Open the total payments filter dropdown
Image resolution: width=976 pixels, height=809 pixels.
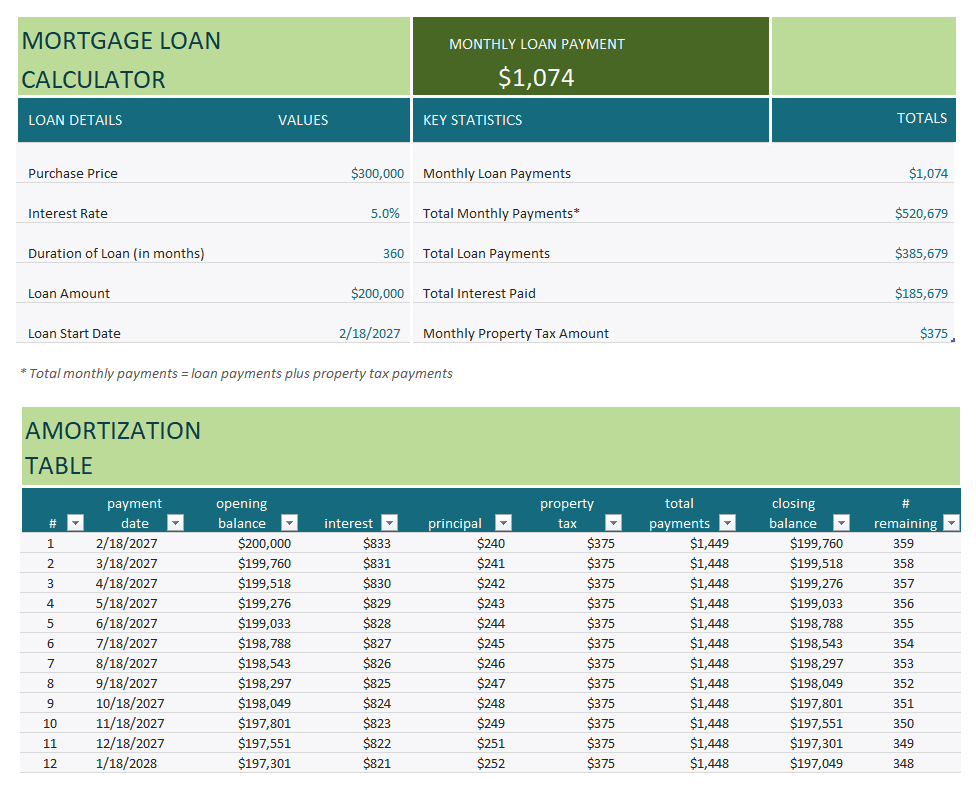tap(728, 523)
